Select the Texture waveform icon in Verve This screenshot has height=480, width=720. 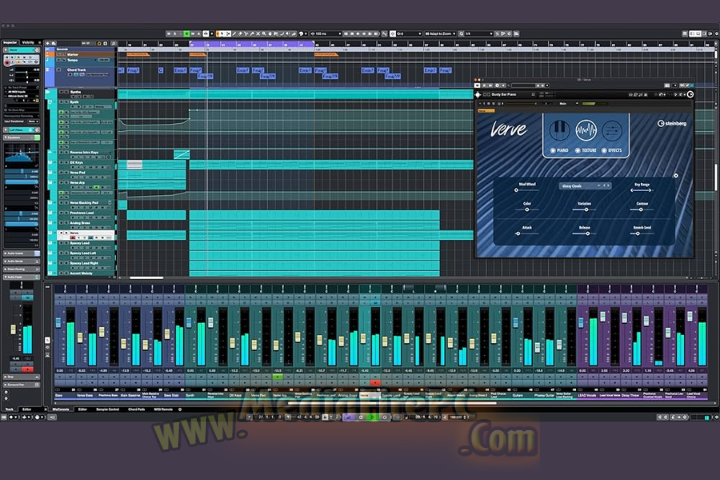[586, 130]
